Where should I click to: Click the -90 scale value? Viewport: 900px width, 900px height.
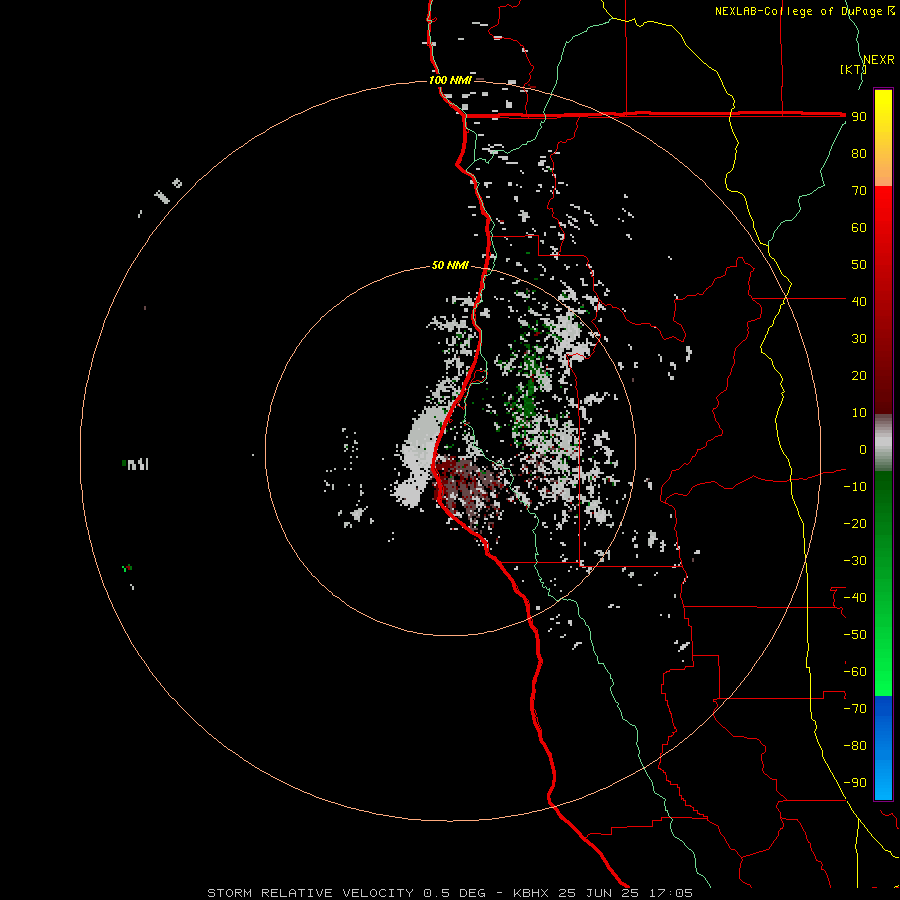(855, 783)
